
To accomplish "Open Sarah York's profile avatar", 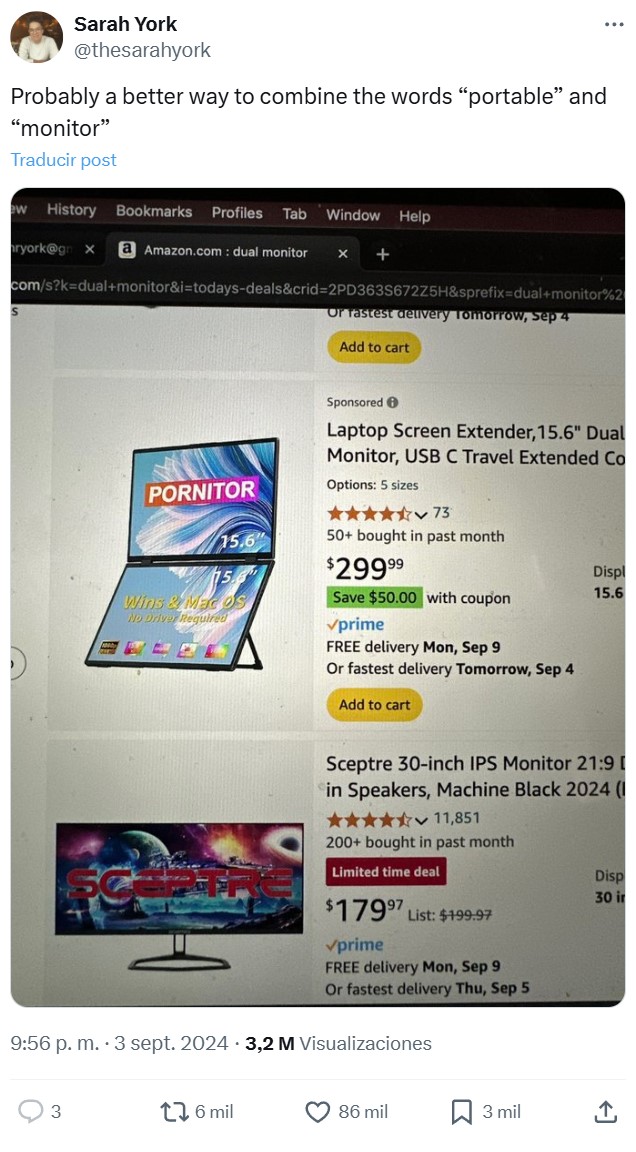I will click(x=36, y=36).
